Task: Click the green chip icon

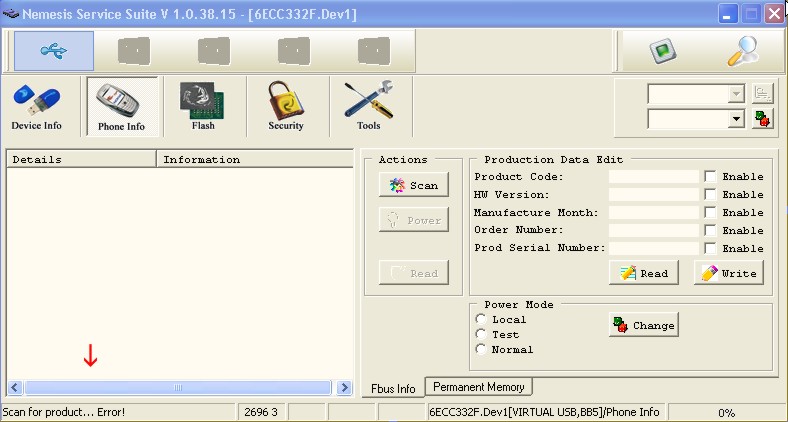Action: pos(662,51)
